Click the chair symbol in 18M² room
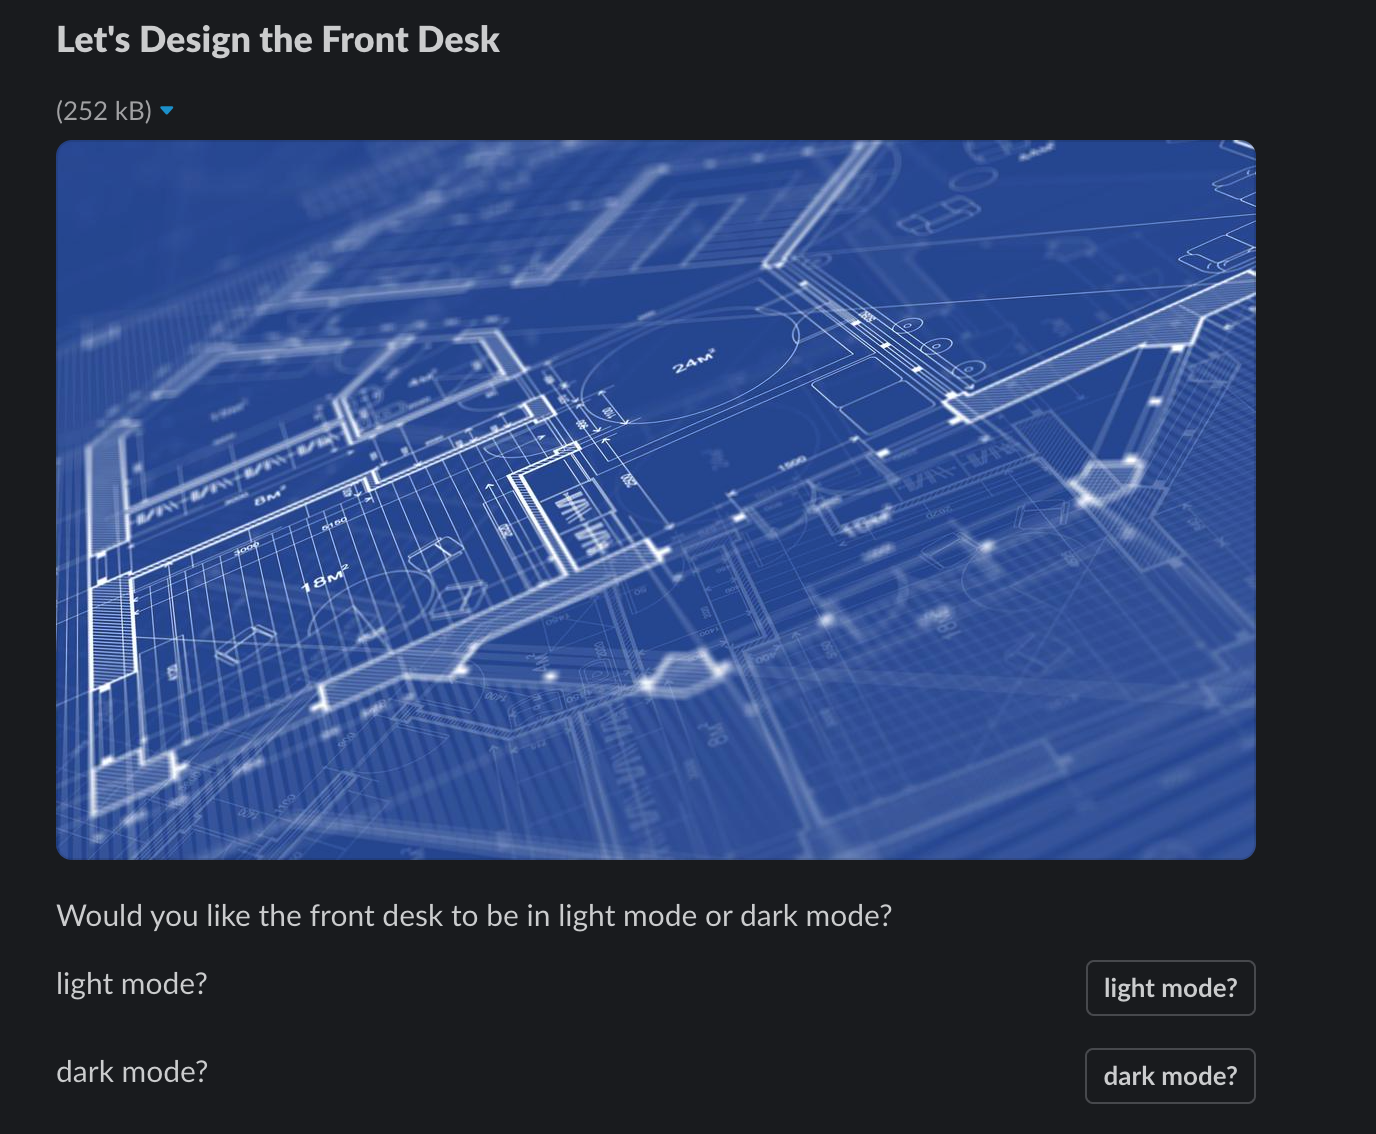1376x1134 pixels. [434, 554]
